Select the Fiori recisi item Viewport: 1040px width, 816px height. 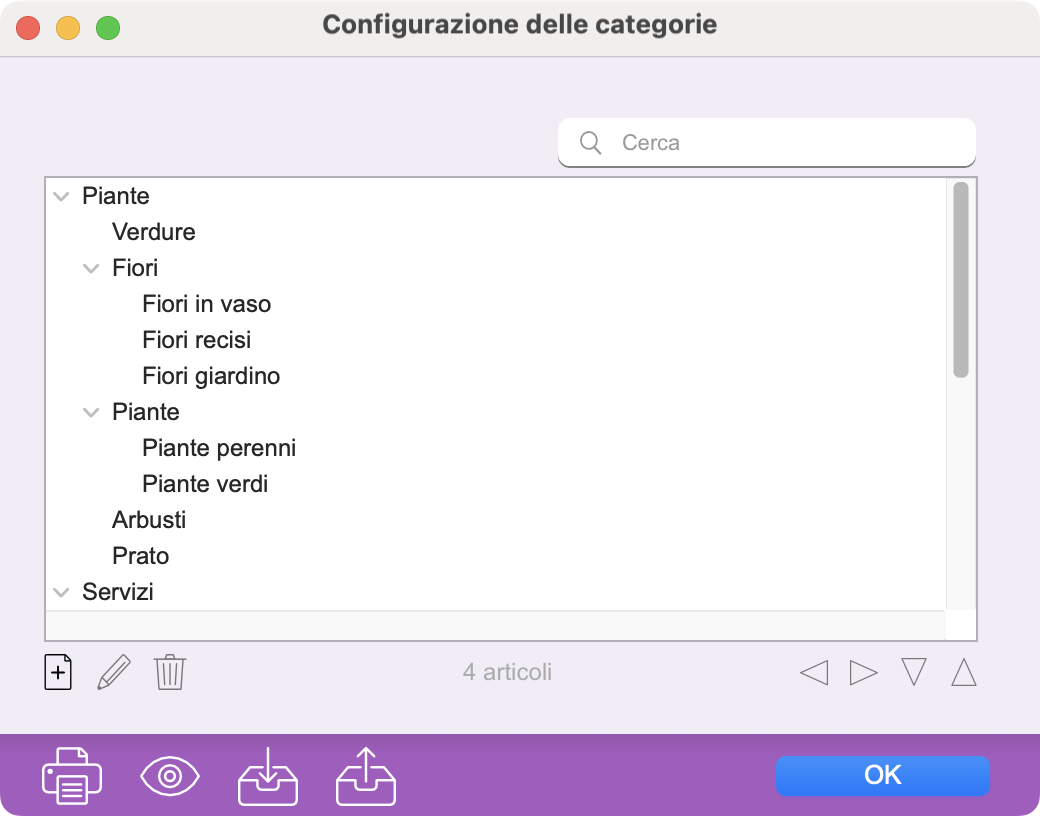click(x=196, y=340)
